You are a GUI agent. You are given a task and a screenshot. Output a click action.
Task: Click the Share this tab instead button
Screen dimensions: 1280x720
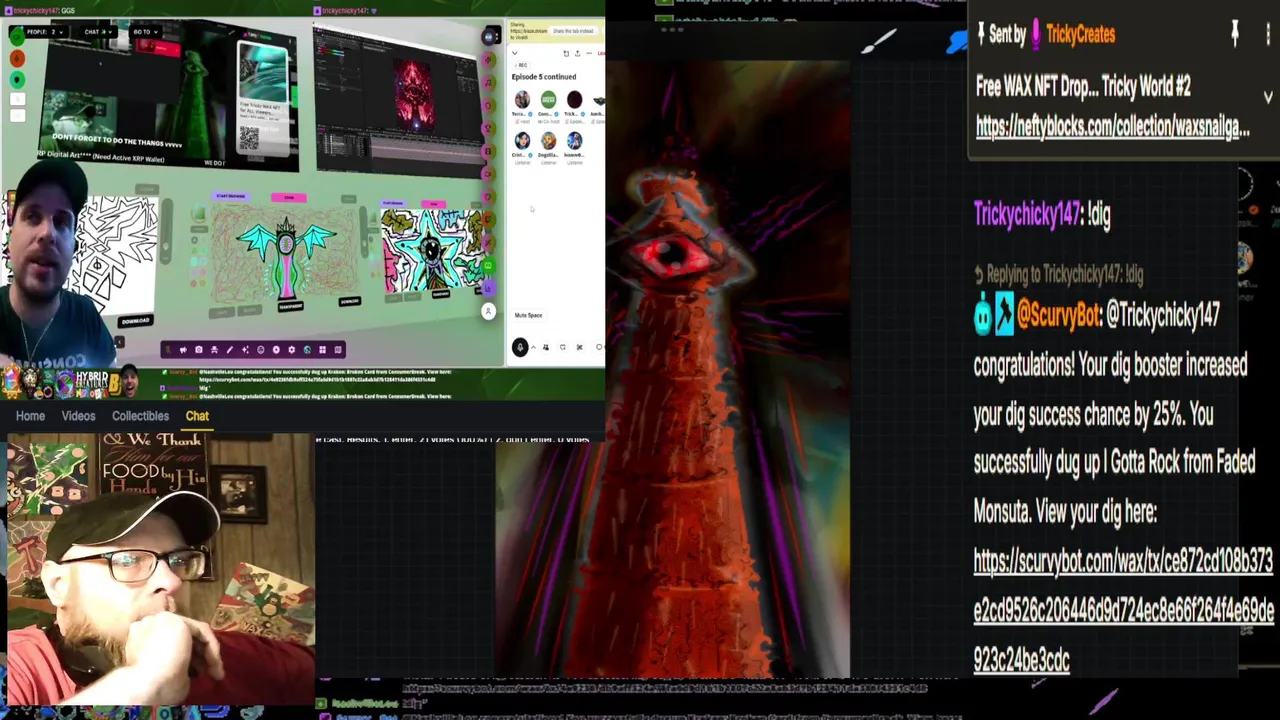(572, 30)
